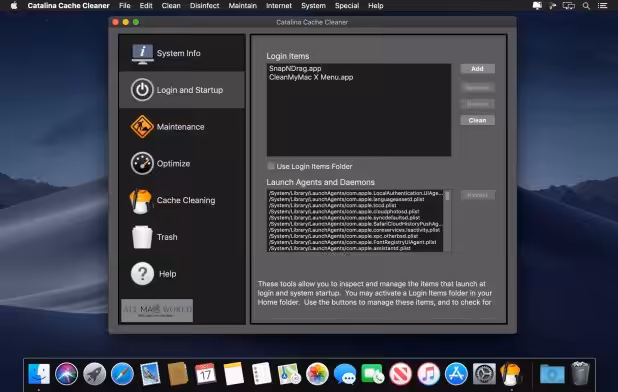The image size is (618, 392).
Task: Open the Edit menu
Action: tap(146, 6)
